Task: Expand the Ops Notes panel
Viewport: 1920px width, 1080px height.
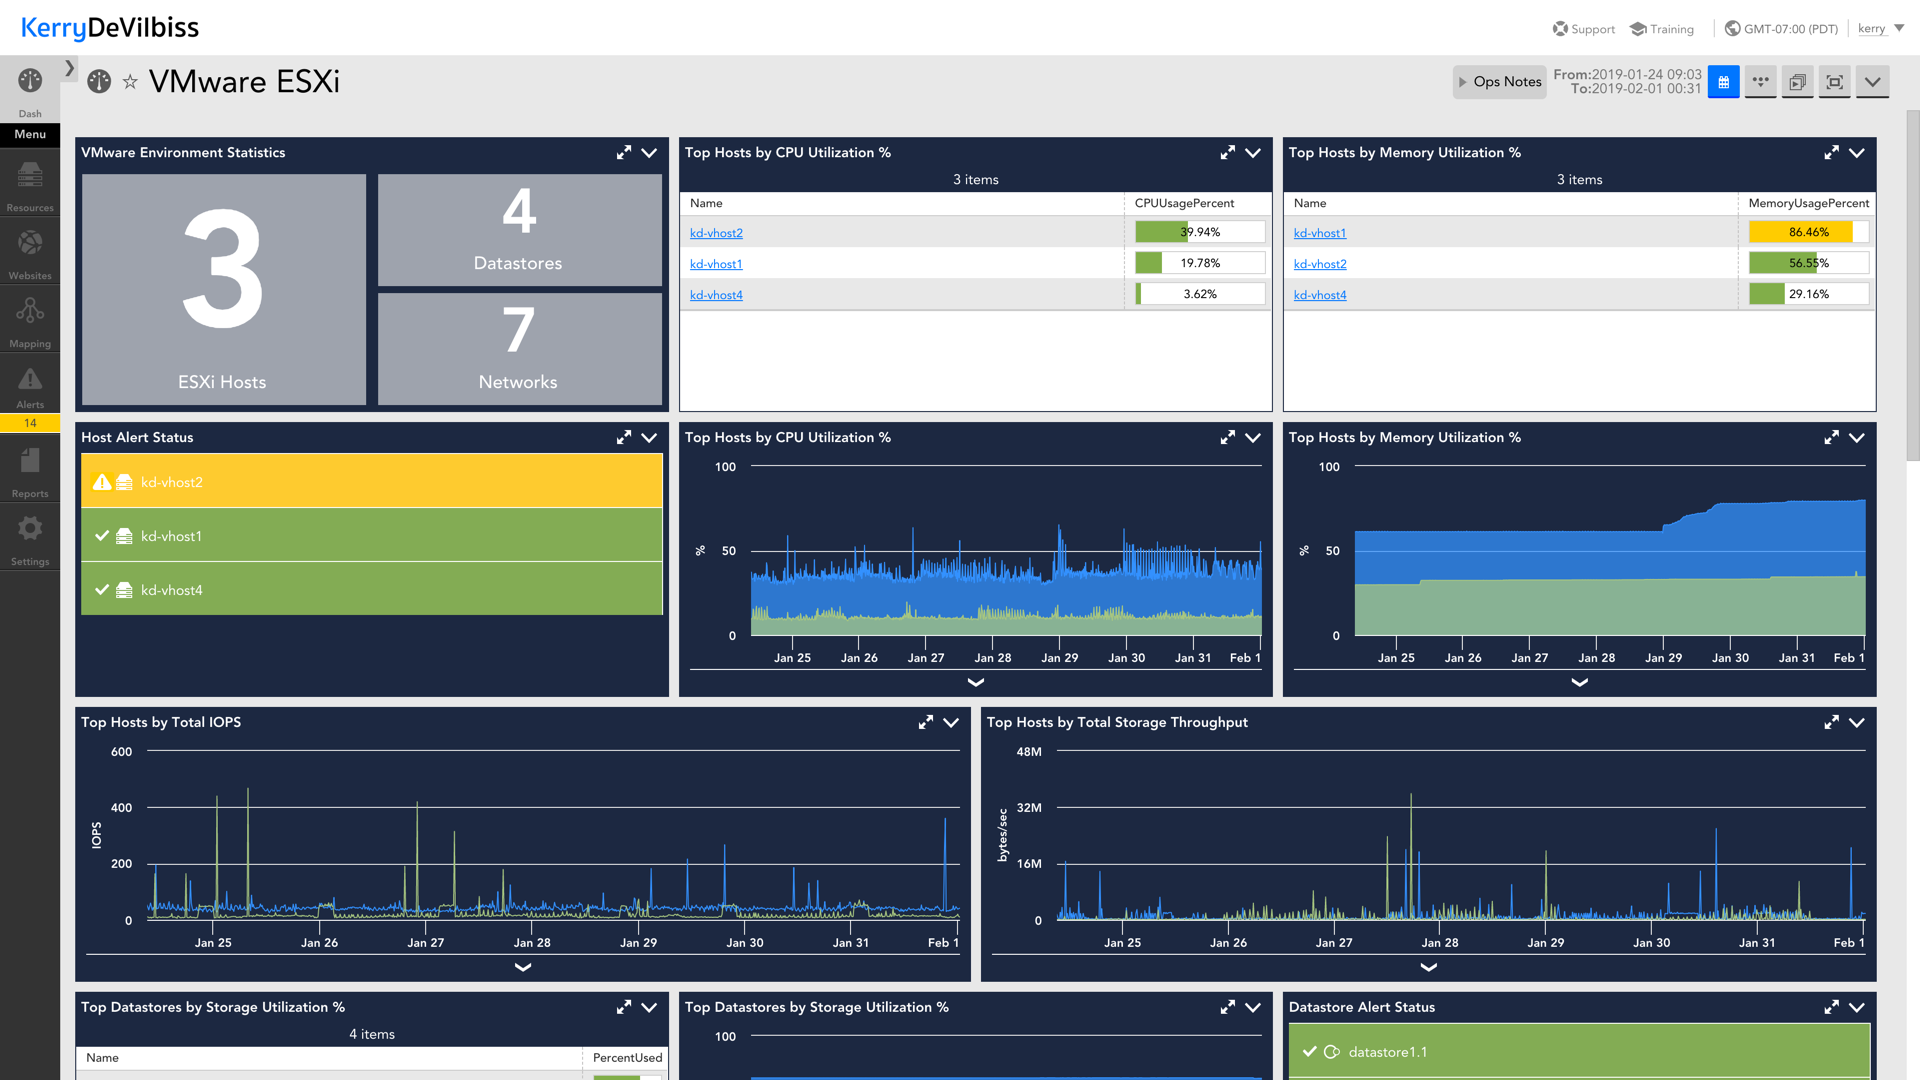Action: [x=1499, y=82]
